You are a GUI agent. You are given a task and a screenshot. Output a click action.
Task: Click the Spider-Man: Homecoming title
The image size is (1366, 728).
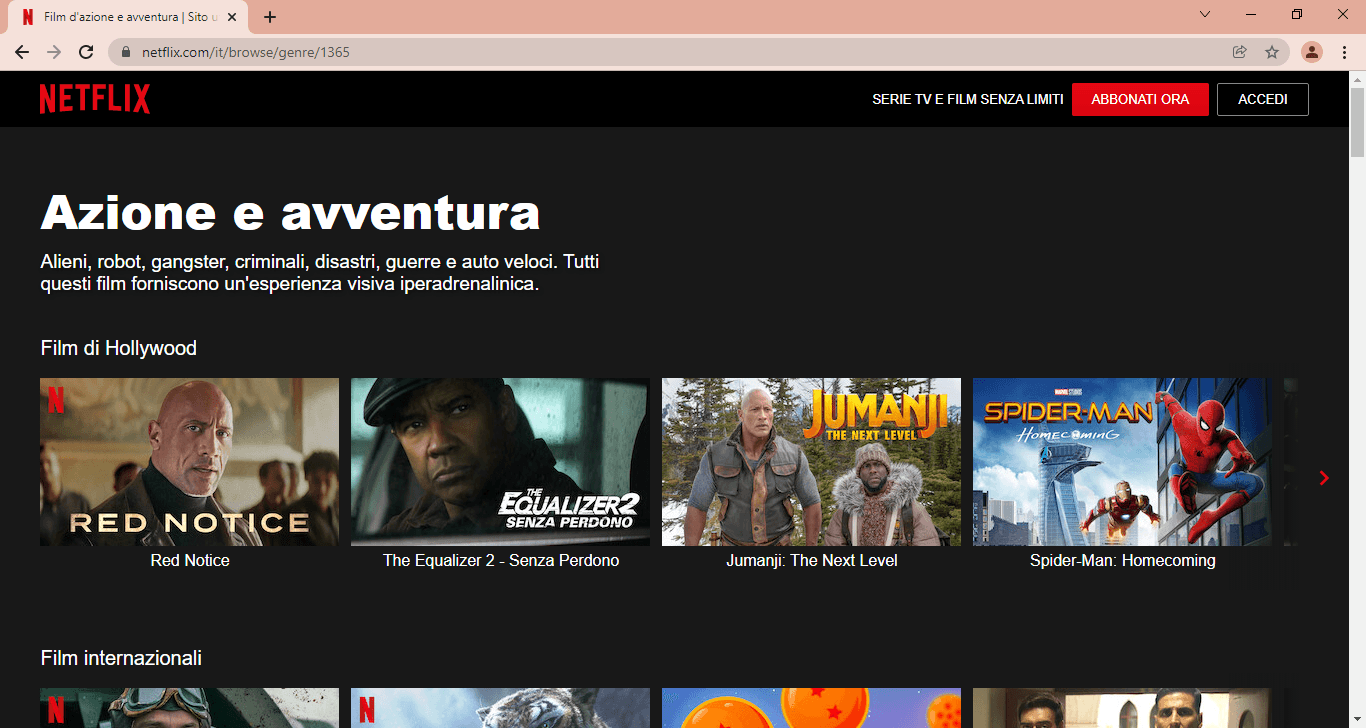click(x=1123, y=560)
